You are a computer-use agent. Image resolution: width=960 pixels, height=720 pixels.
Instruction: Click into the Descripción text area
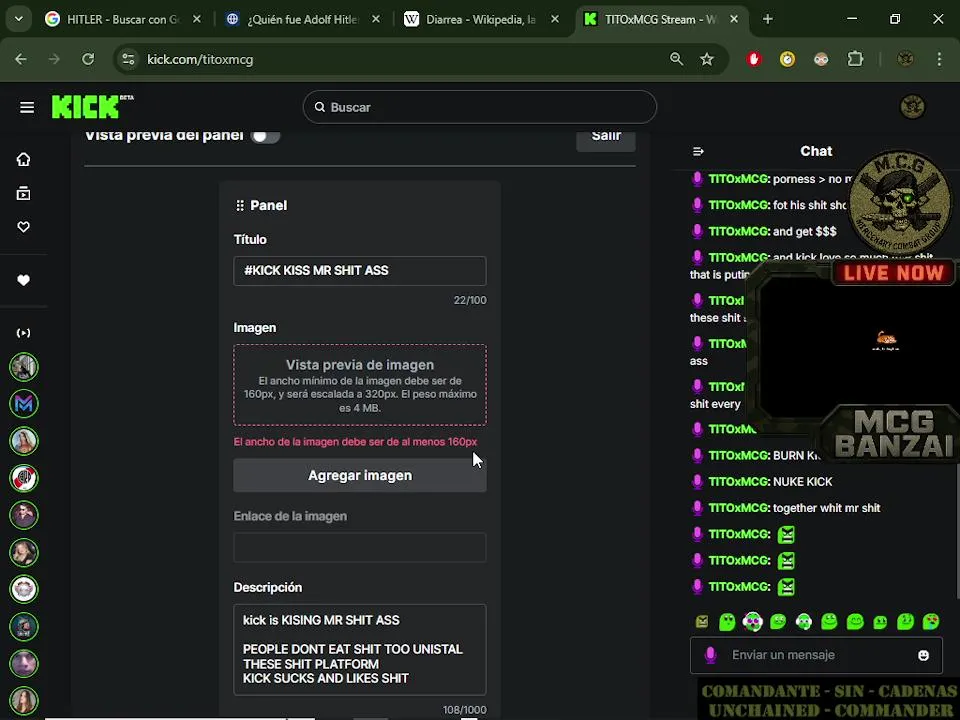(360, 650)
